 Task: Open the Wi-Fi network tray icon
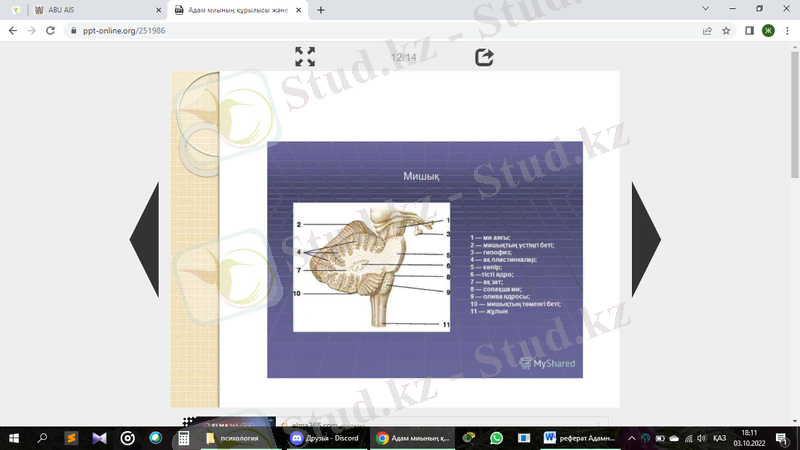[689, 438]
